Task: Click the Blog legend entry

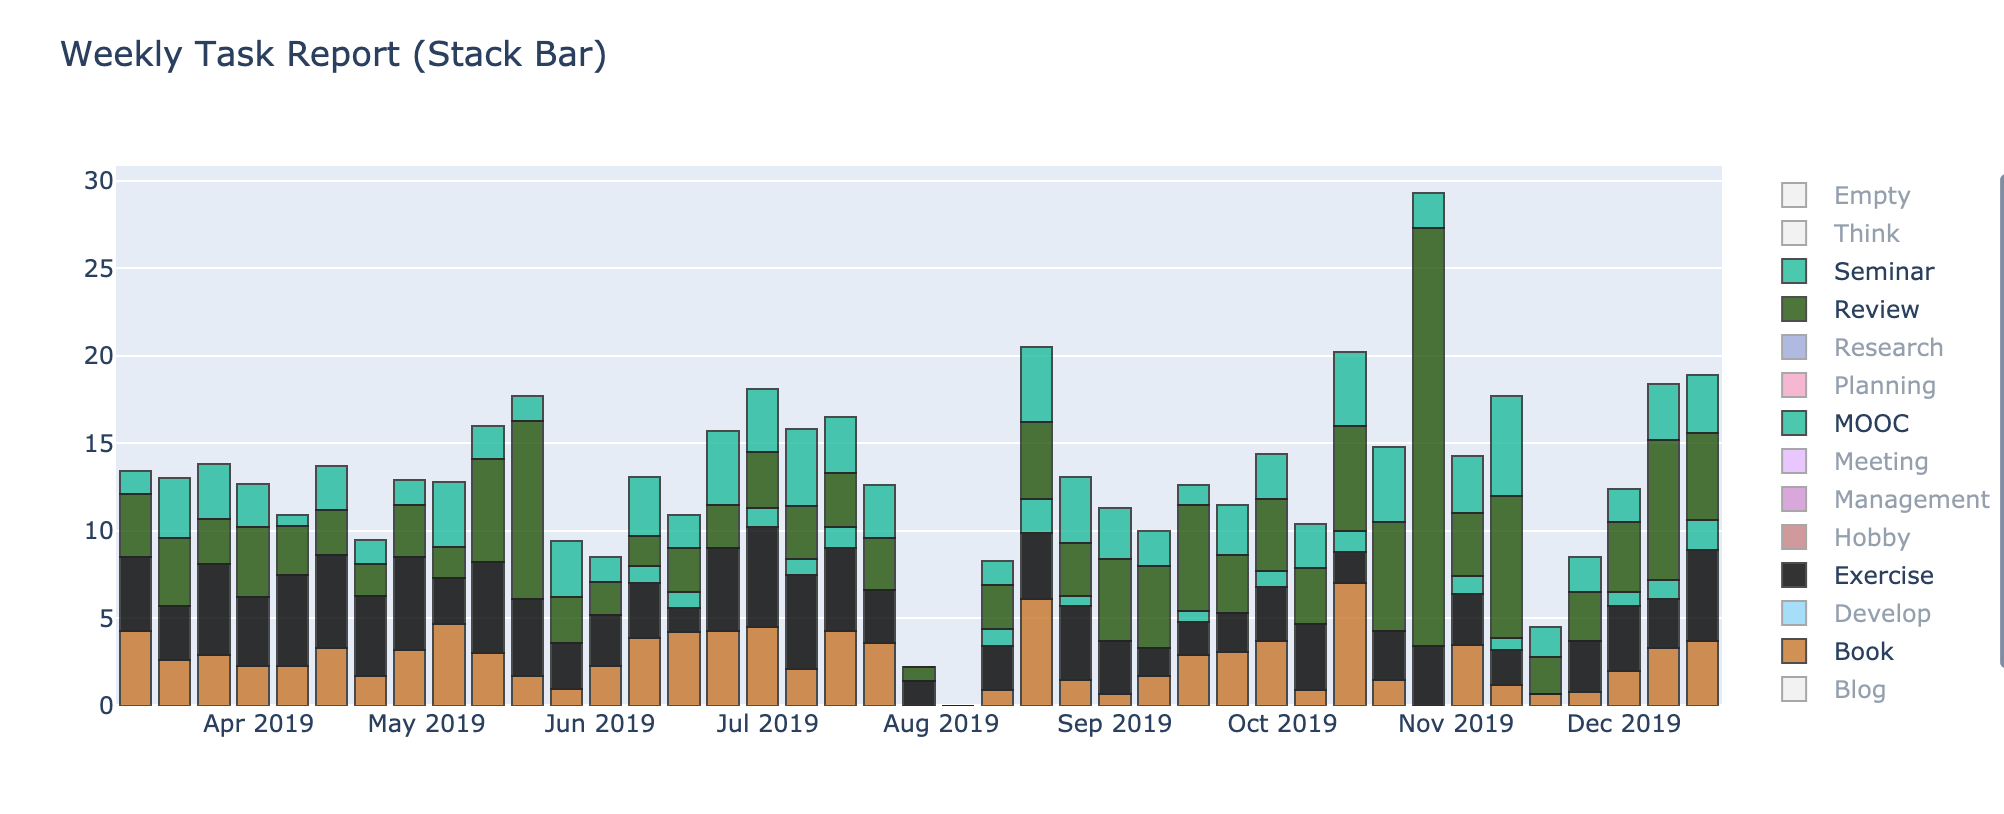Action: pos(1859,689)
